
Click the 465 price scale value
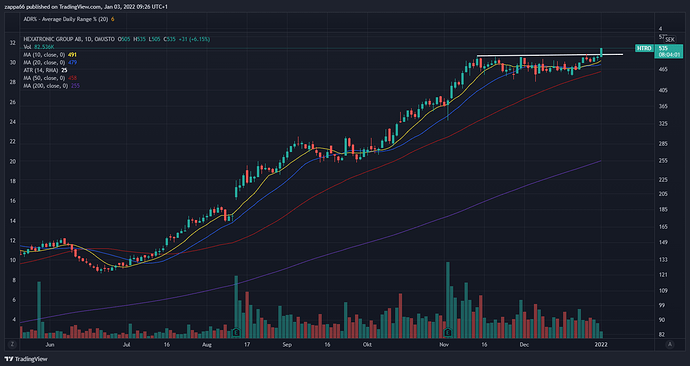663,70
